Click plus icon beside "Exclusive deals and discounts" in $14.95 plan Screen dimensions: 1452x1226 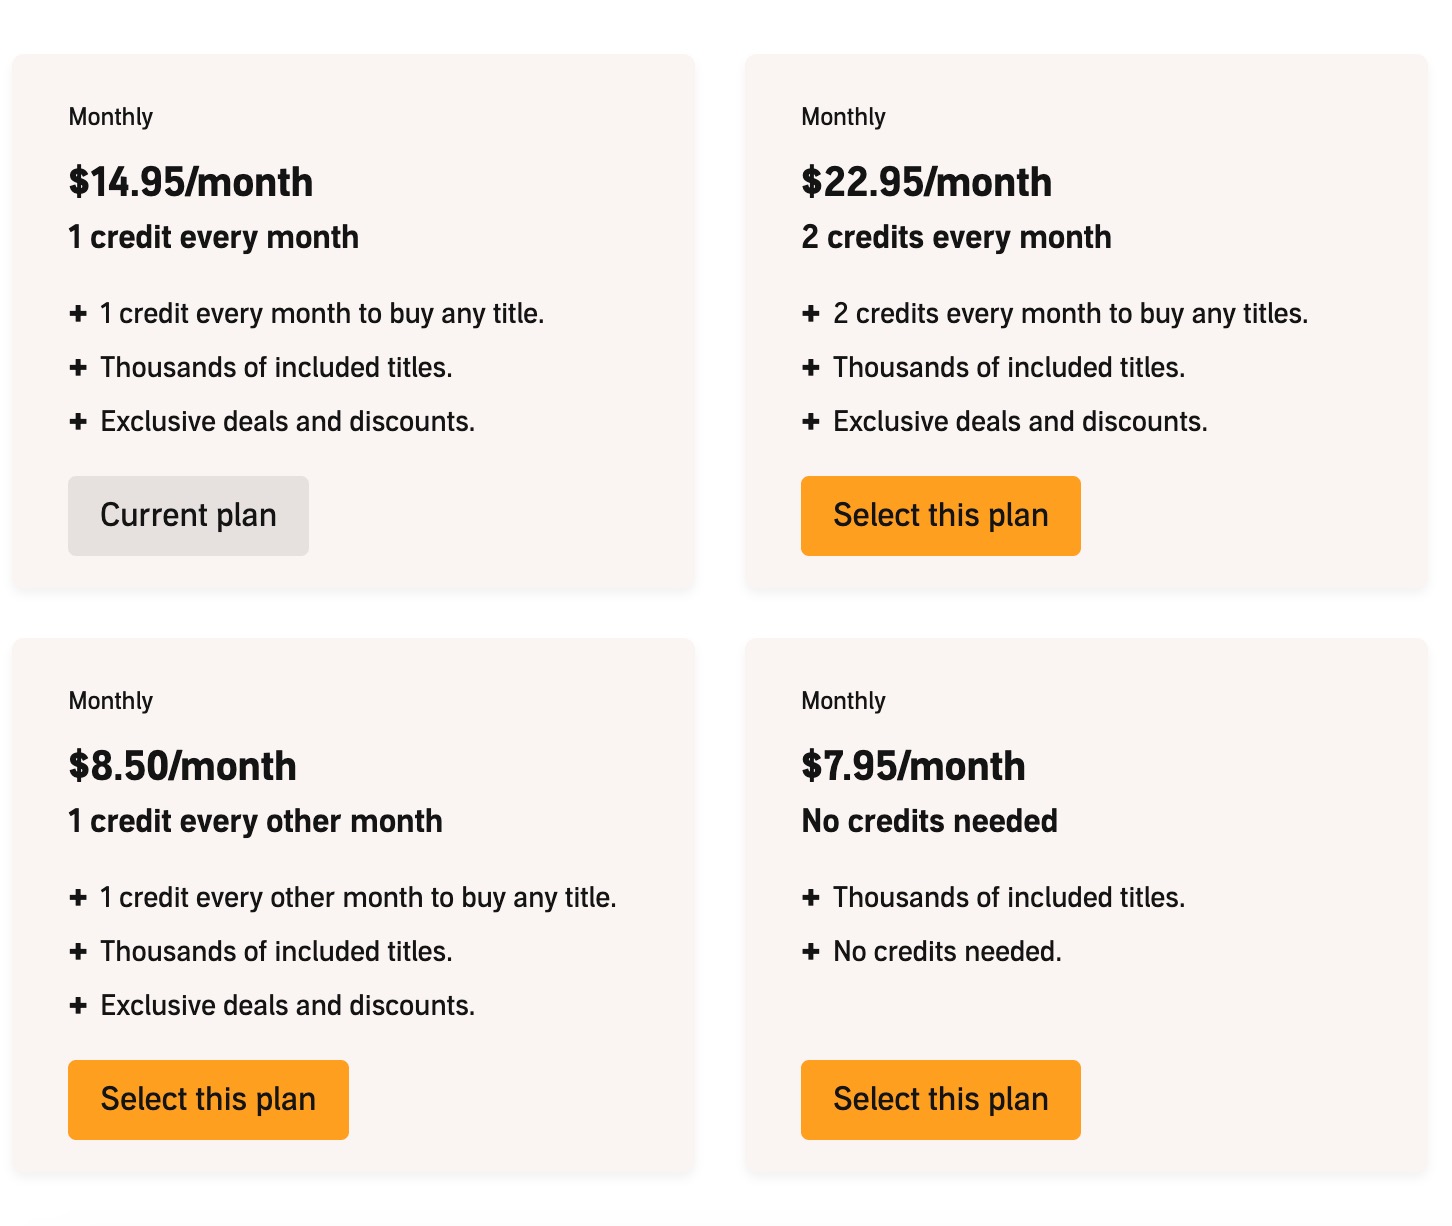[78, 422]
